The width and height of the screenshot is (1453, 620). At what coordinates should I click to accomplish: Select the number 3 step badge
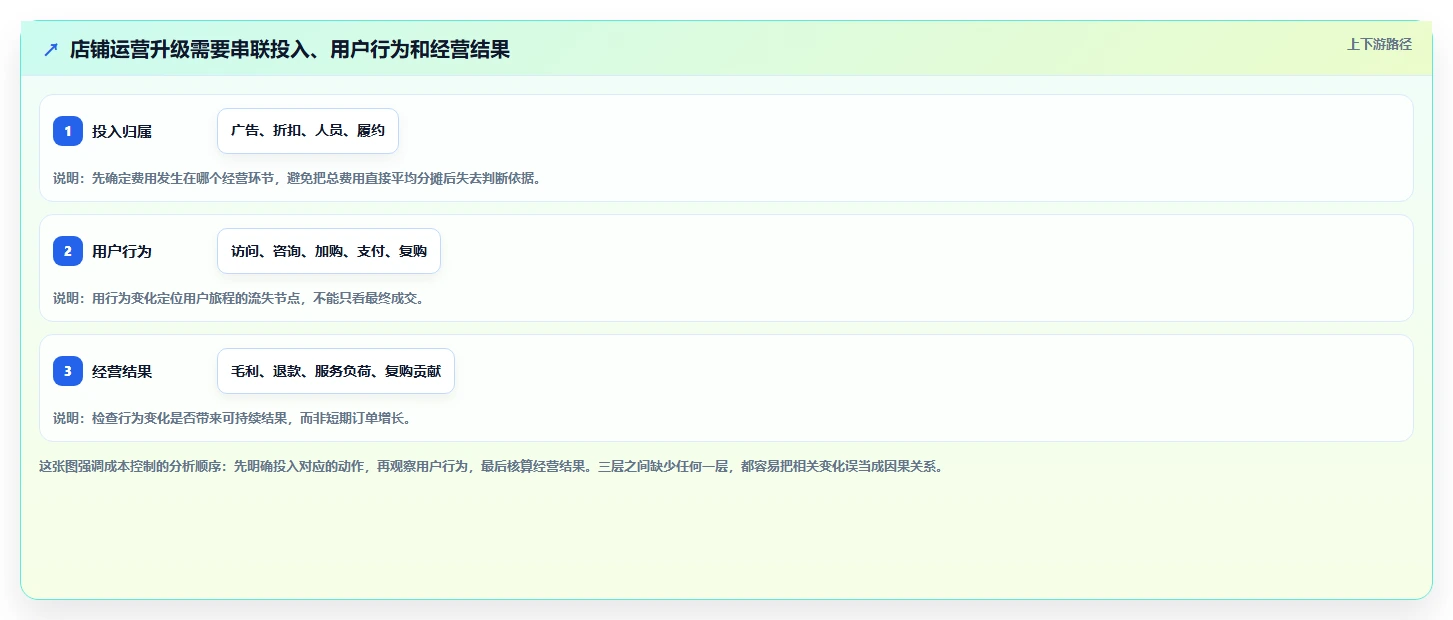point(68,371)
